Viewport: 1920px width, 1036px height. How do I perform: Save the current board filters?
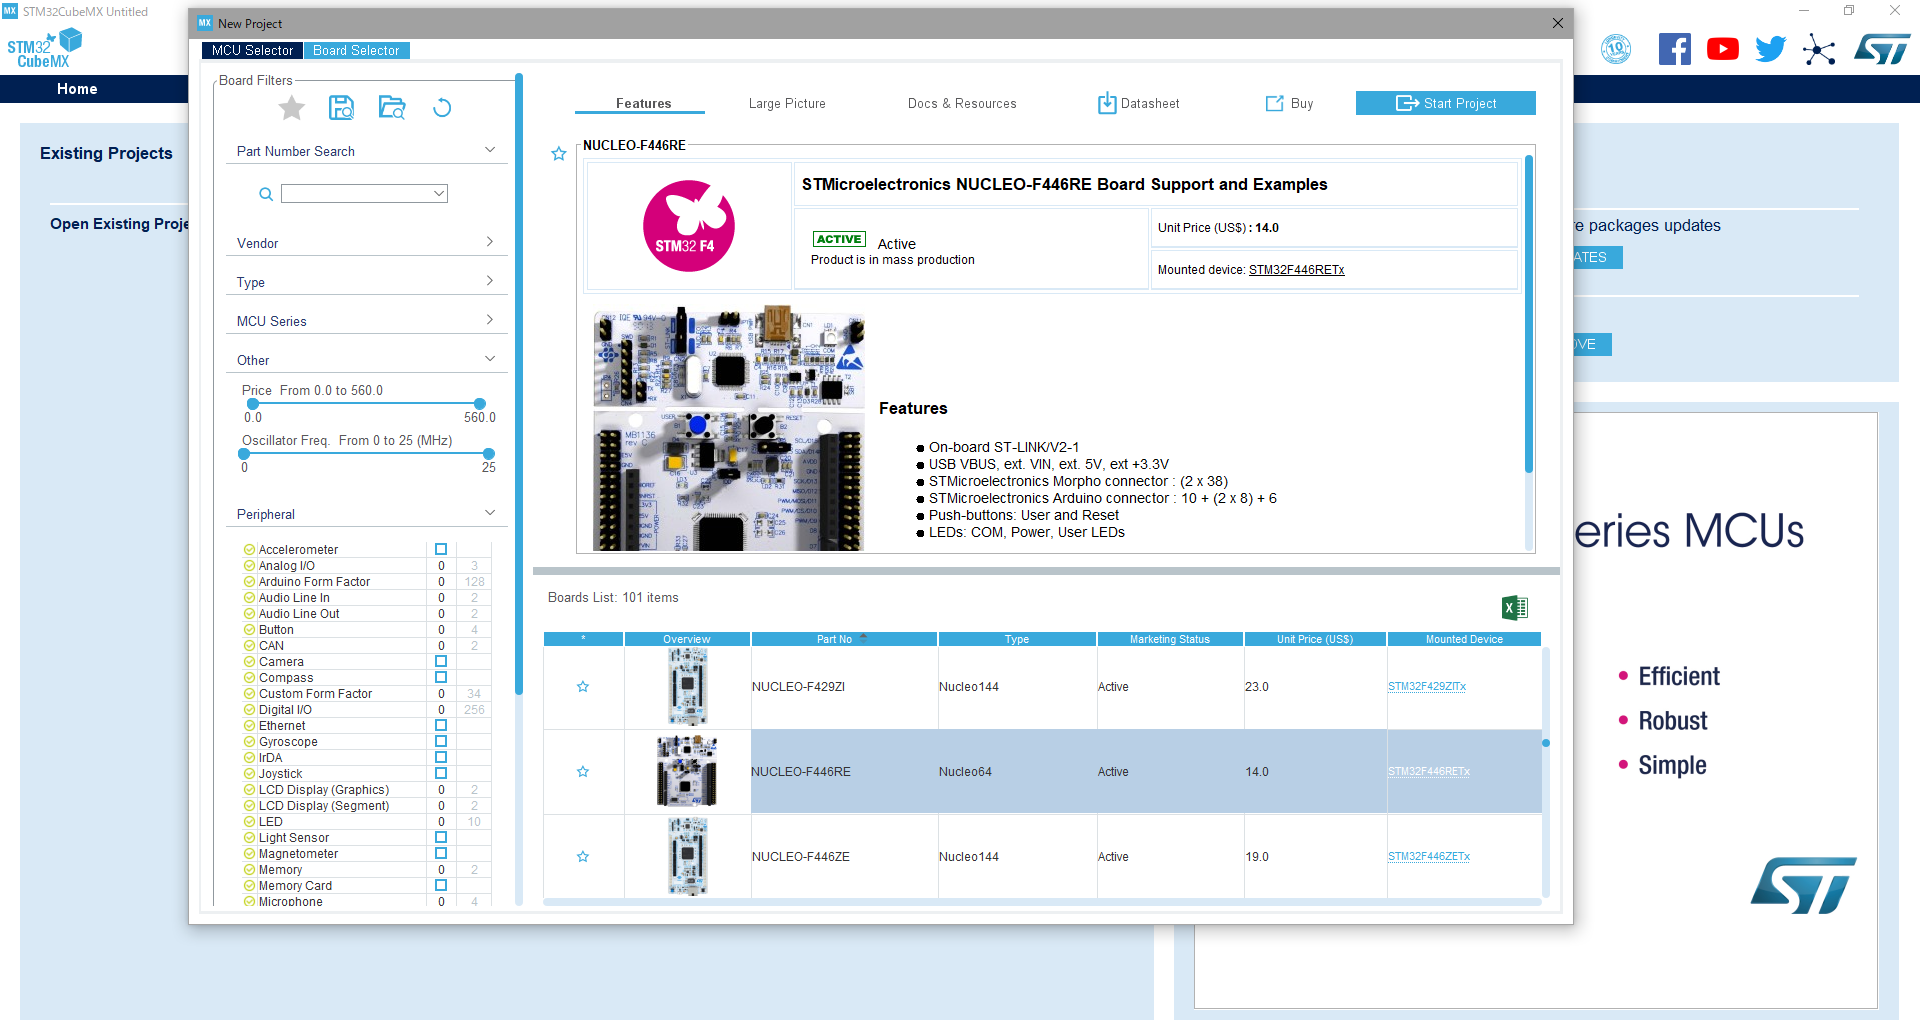(341, 108)
